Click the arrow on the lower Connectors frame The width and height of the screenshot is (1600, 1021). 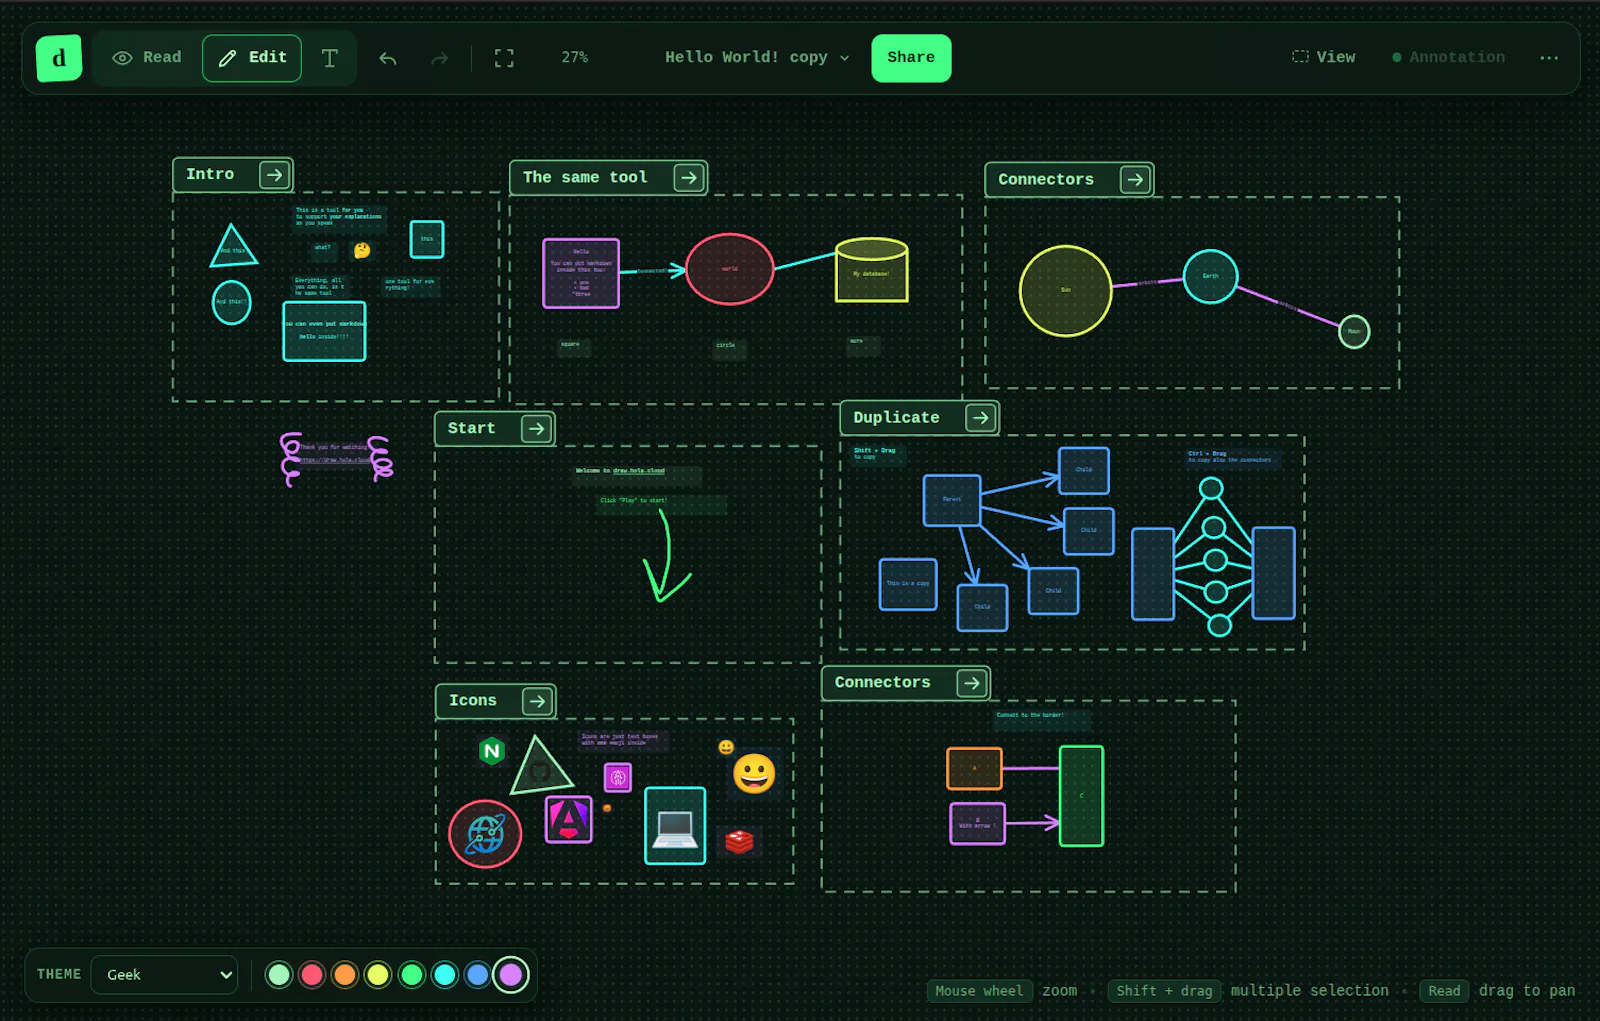click(x=971, y=683)
